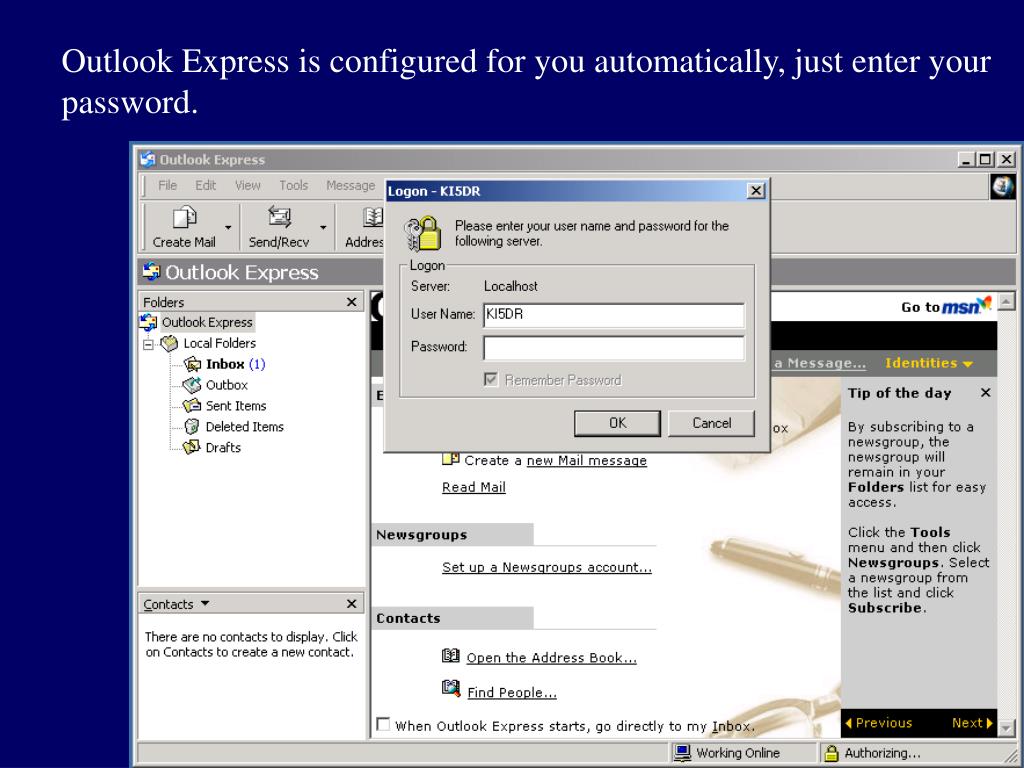
Task: Collapse the Local Folders tree node
Action: (x=148, y=344)
